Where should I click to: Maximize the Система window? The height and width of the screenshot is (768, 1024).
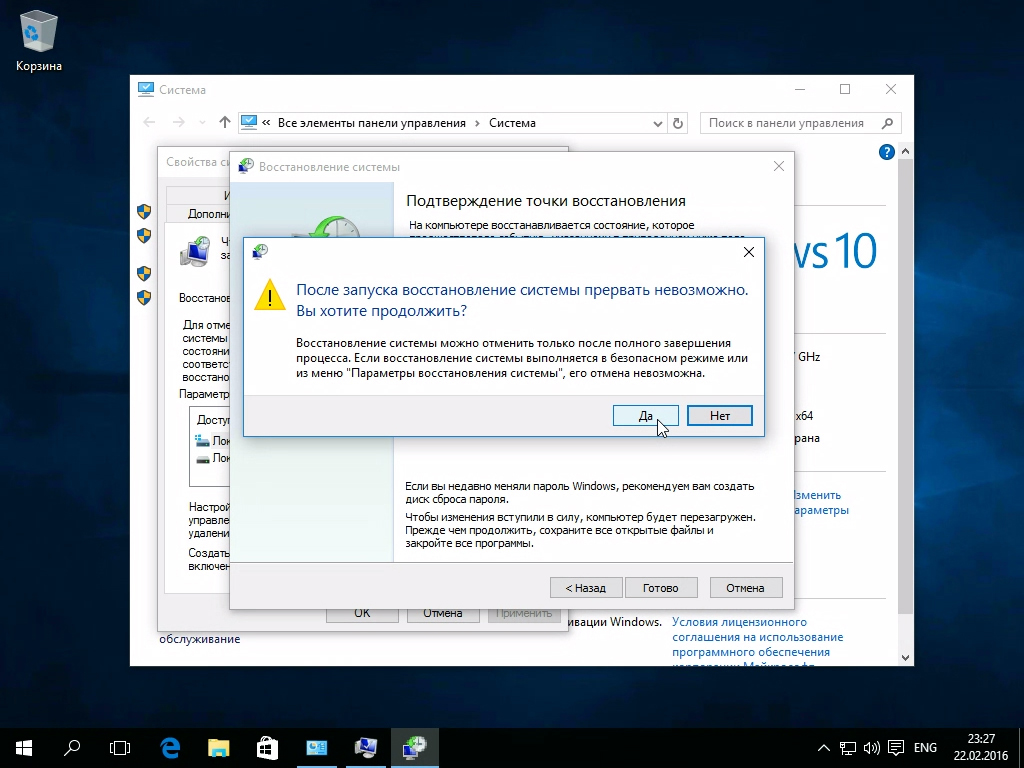[x=845, y=89]
